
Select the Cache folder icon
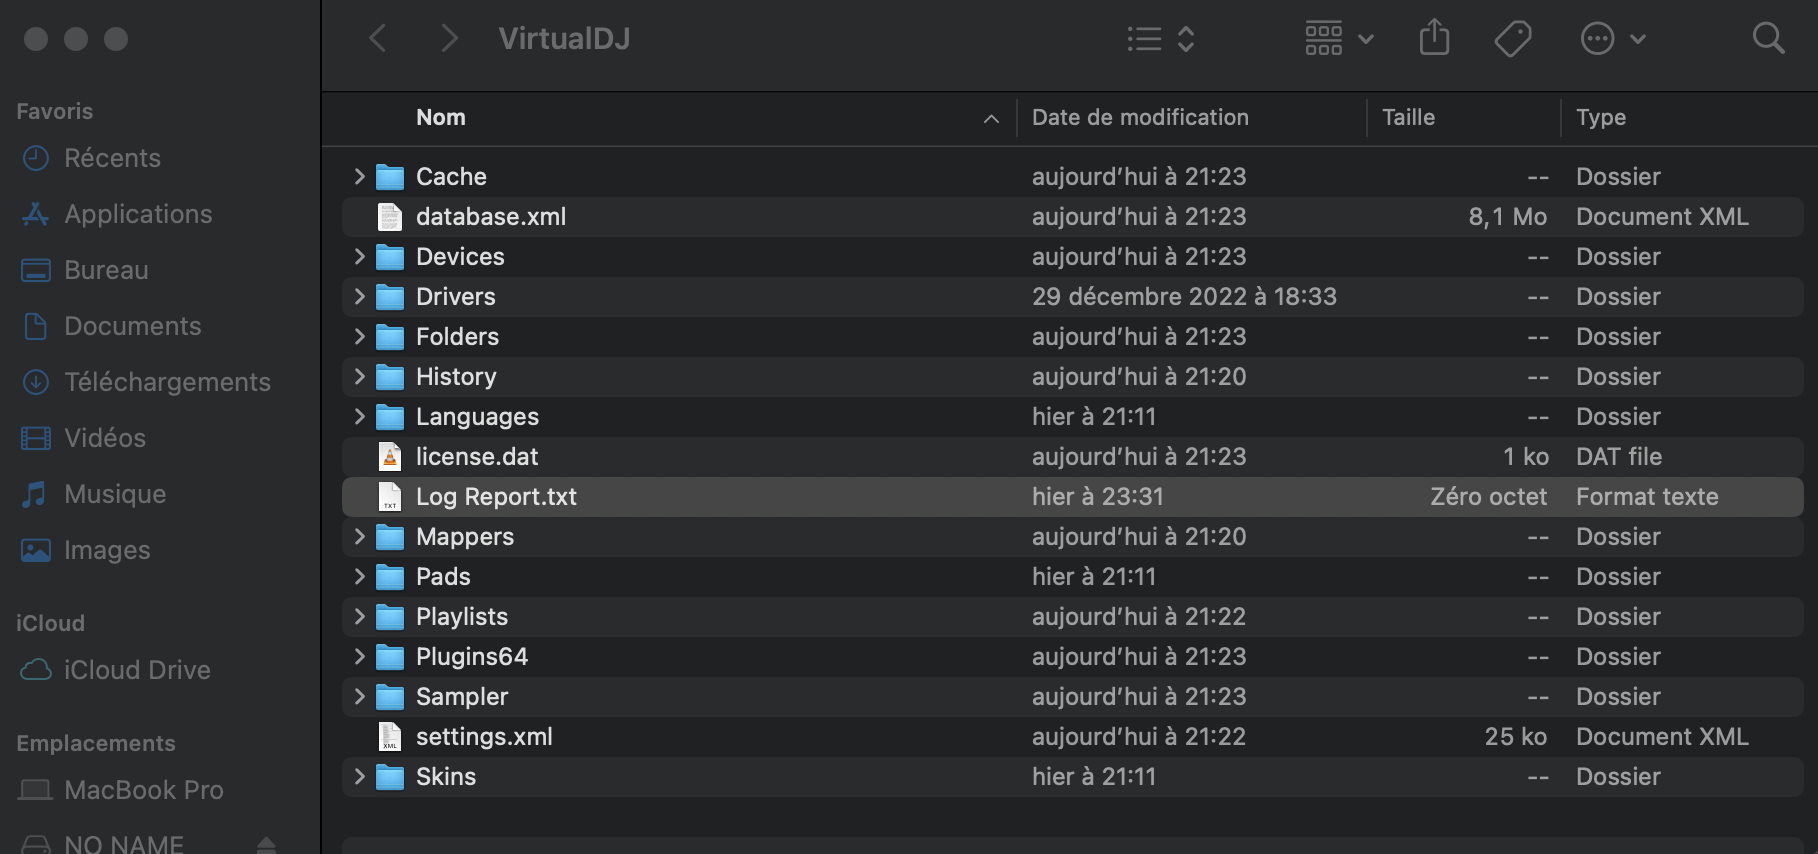(390, 177)
